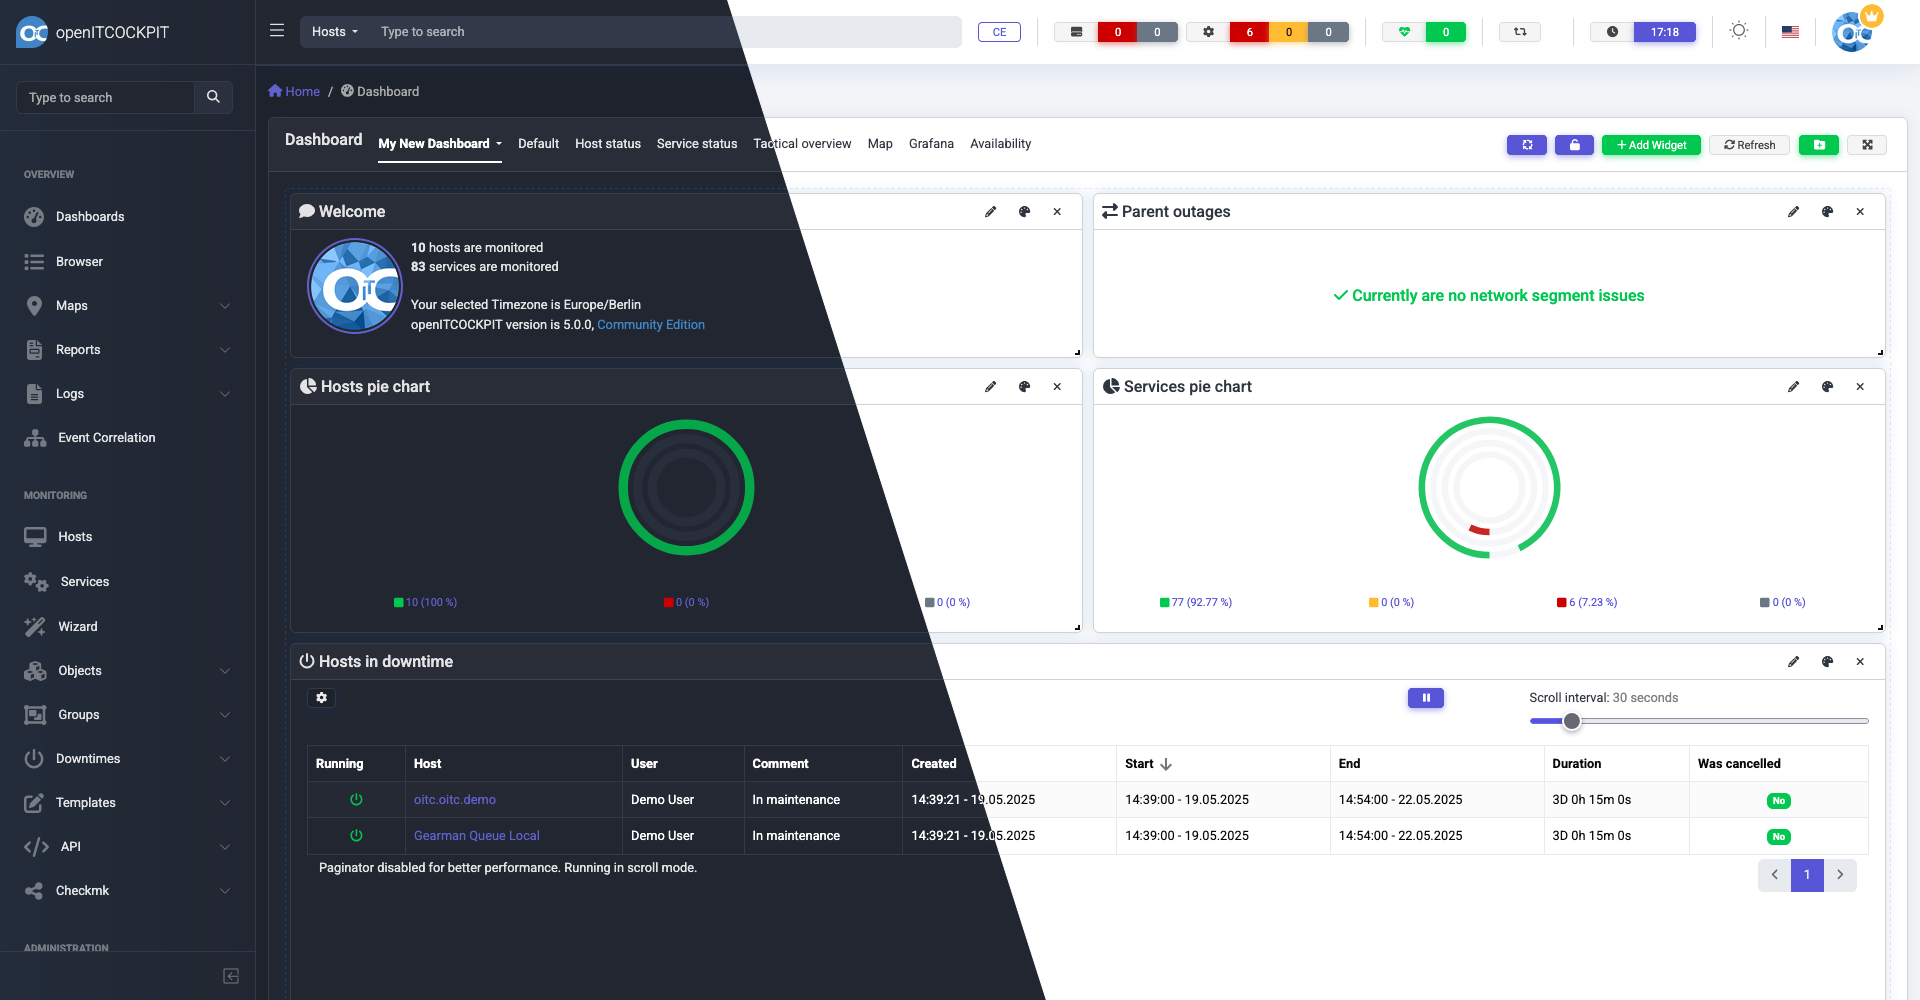Open the Hosts search type dropdown
Viewport: 1920px width, 1000px height.
click(334, 32)
